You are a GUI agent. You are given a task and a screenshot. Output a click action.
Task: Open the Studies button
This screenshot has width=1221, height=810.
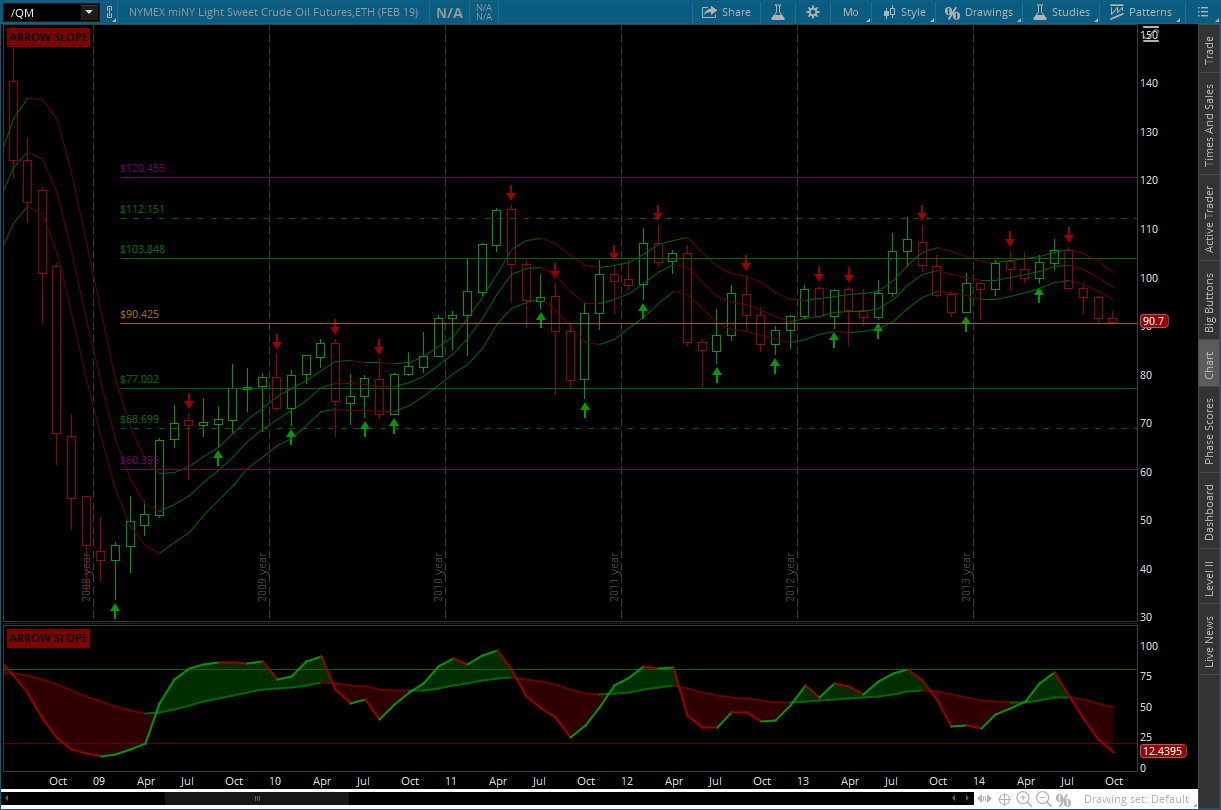click(1060, 12)
